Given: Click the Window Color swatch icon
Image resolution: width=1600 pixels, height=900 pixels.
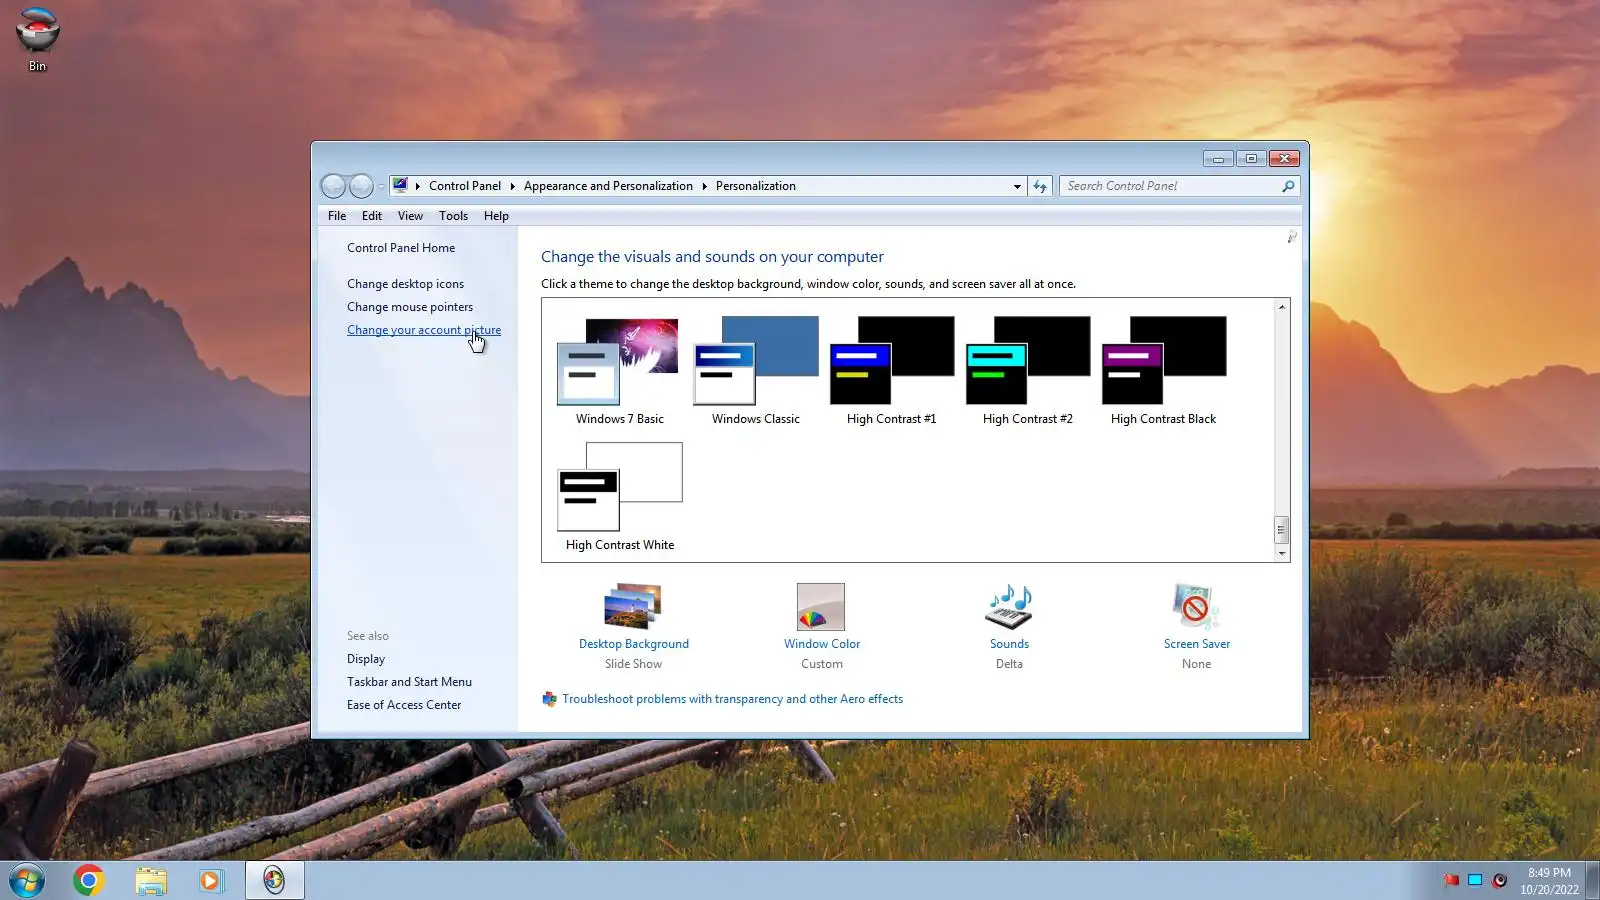Looking at the screenshot, I should (x=821, y=607).
